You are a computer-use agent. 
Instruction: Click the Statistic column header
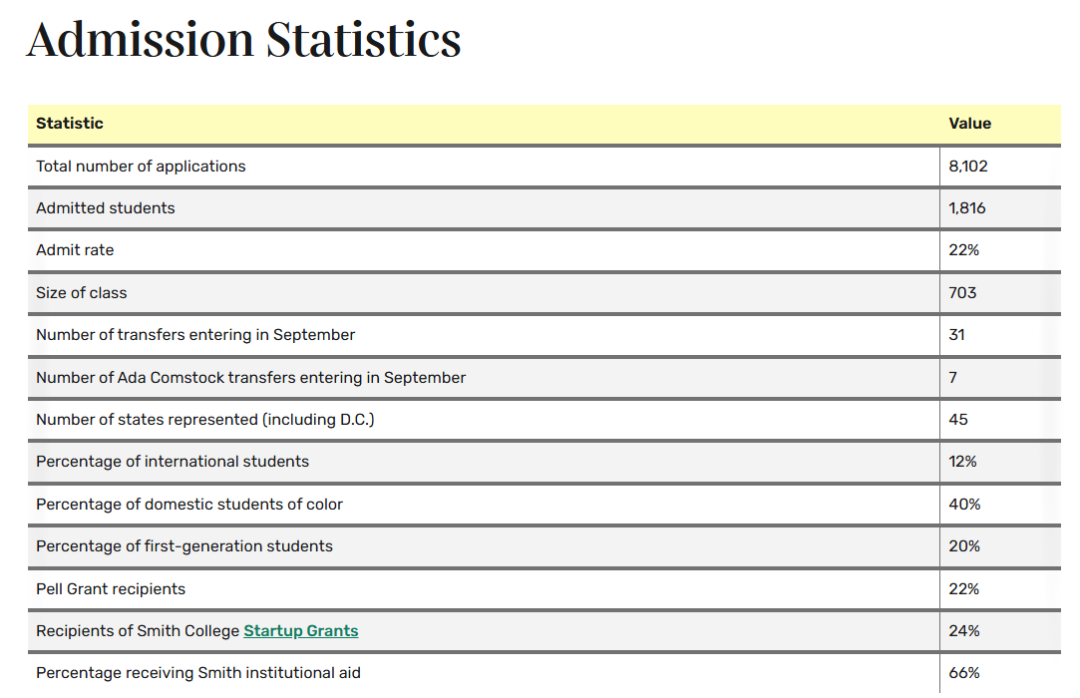click(x=70, y=124)
